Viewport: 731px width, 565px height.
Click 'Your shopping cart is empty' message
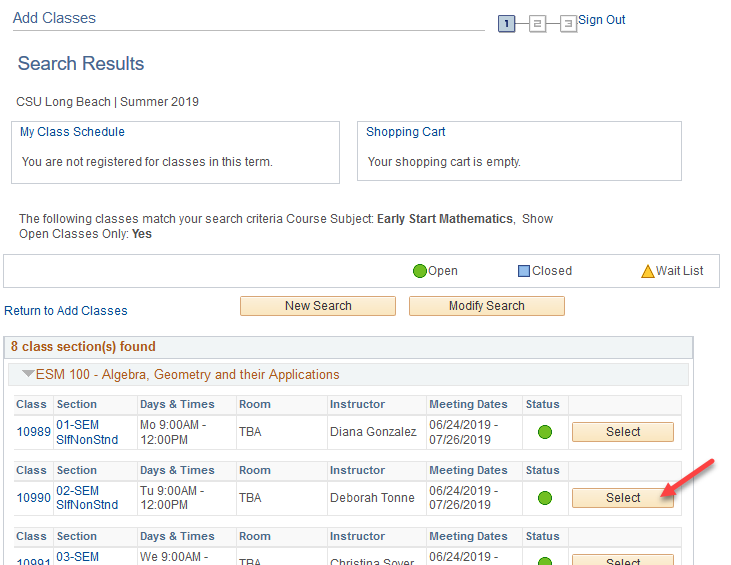click(444, 162)
